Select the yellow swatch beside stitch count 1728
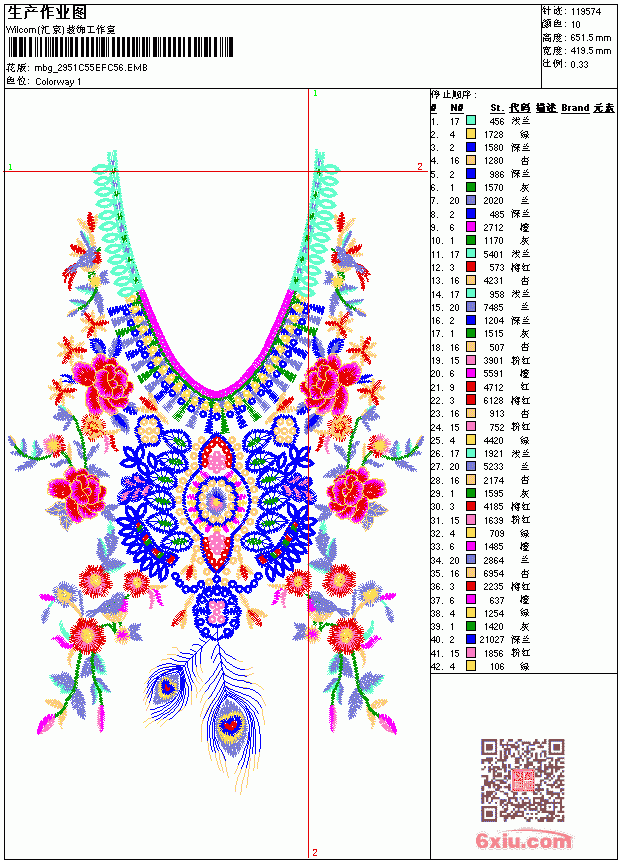The height and width of the screenshot is (860, 620). (471, 134)
